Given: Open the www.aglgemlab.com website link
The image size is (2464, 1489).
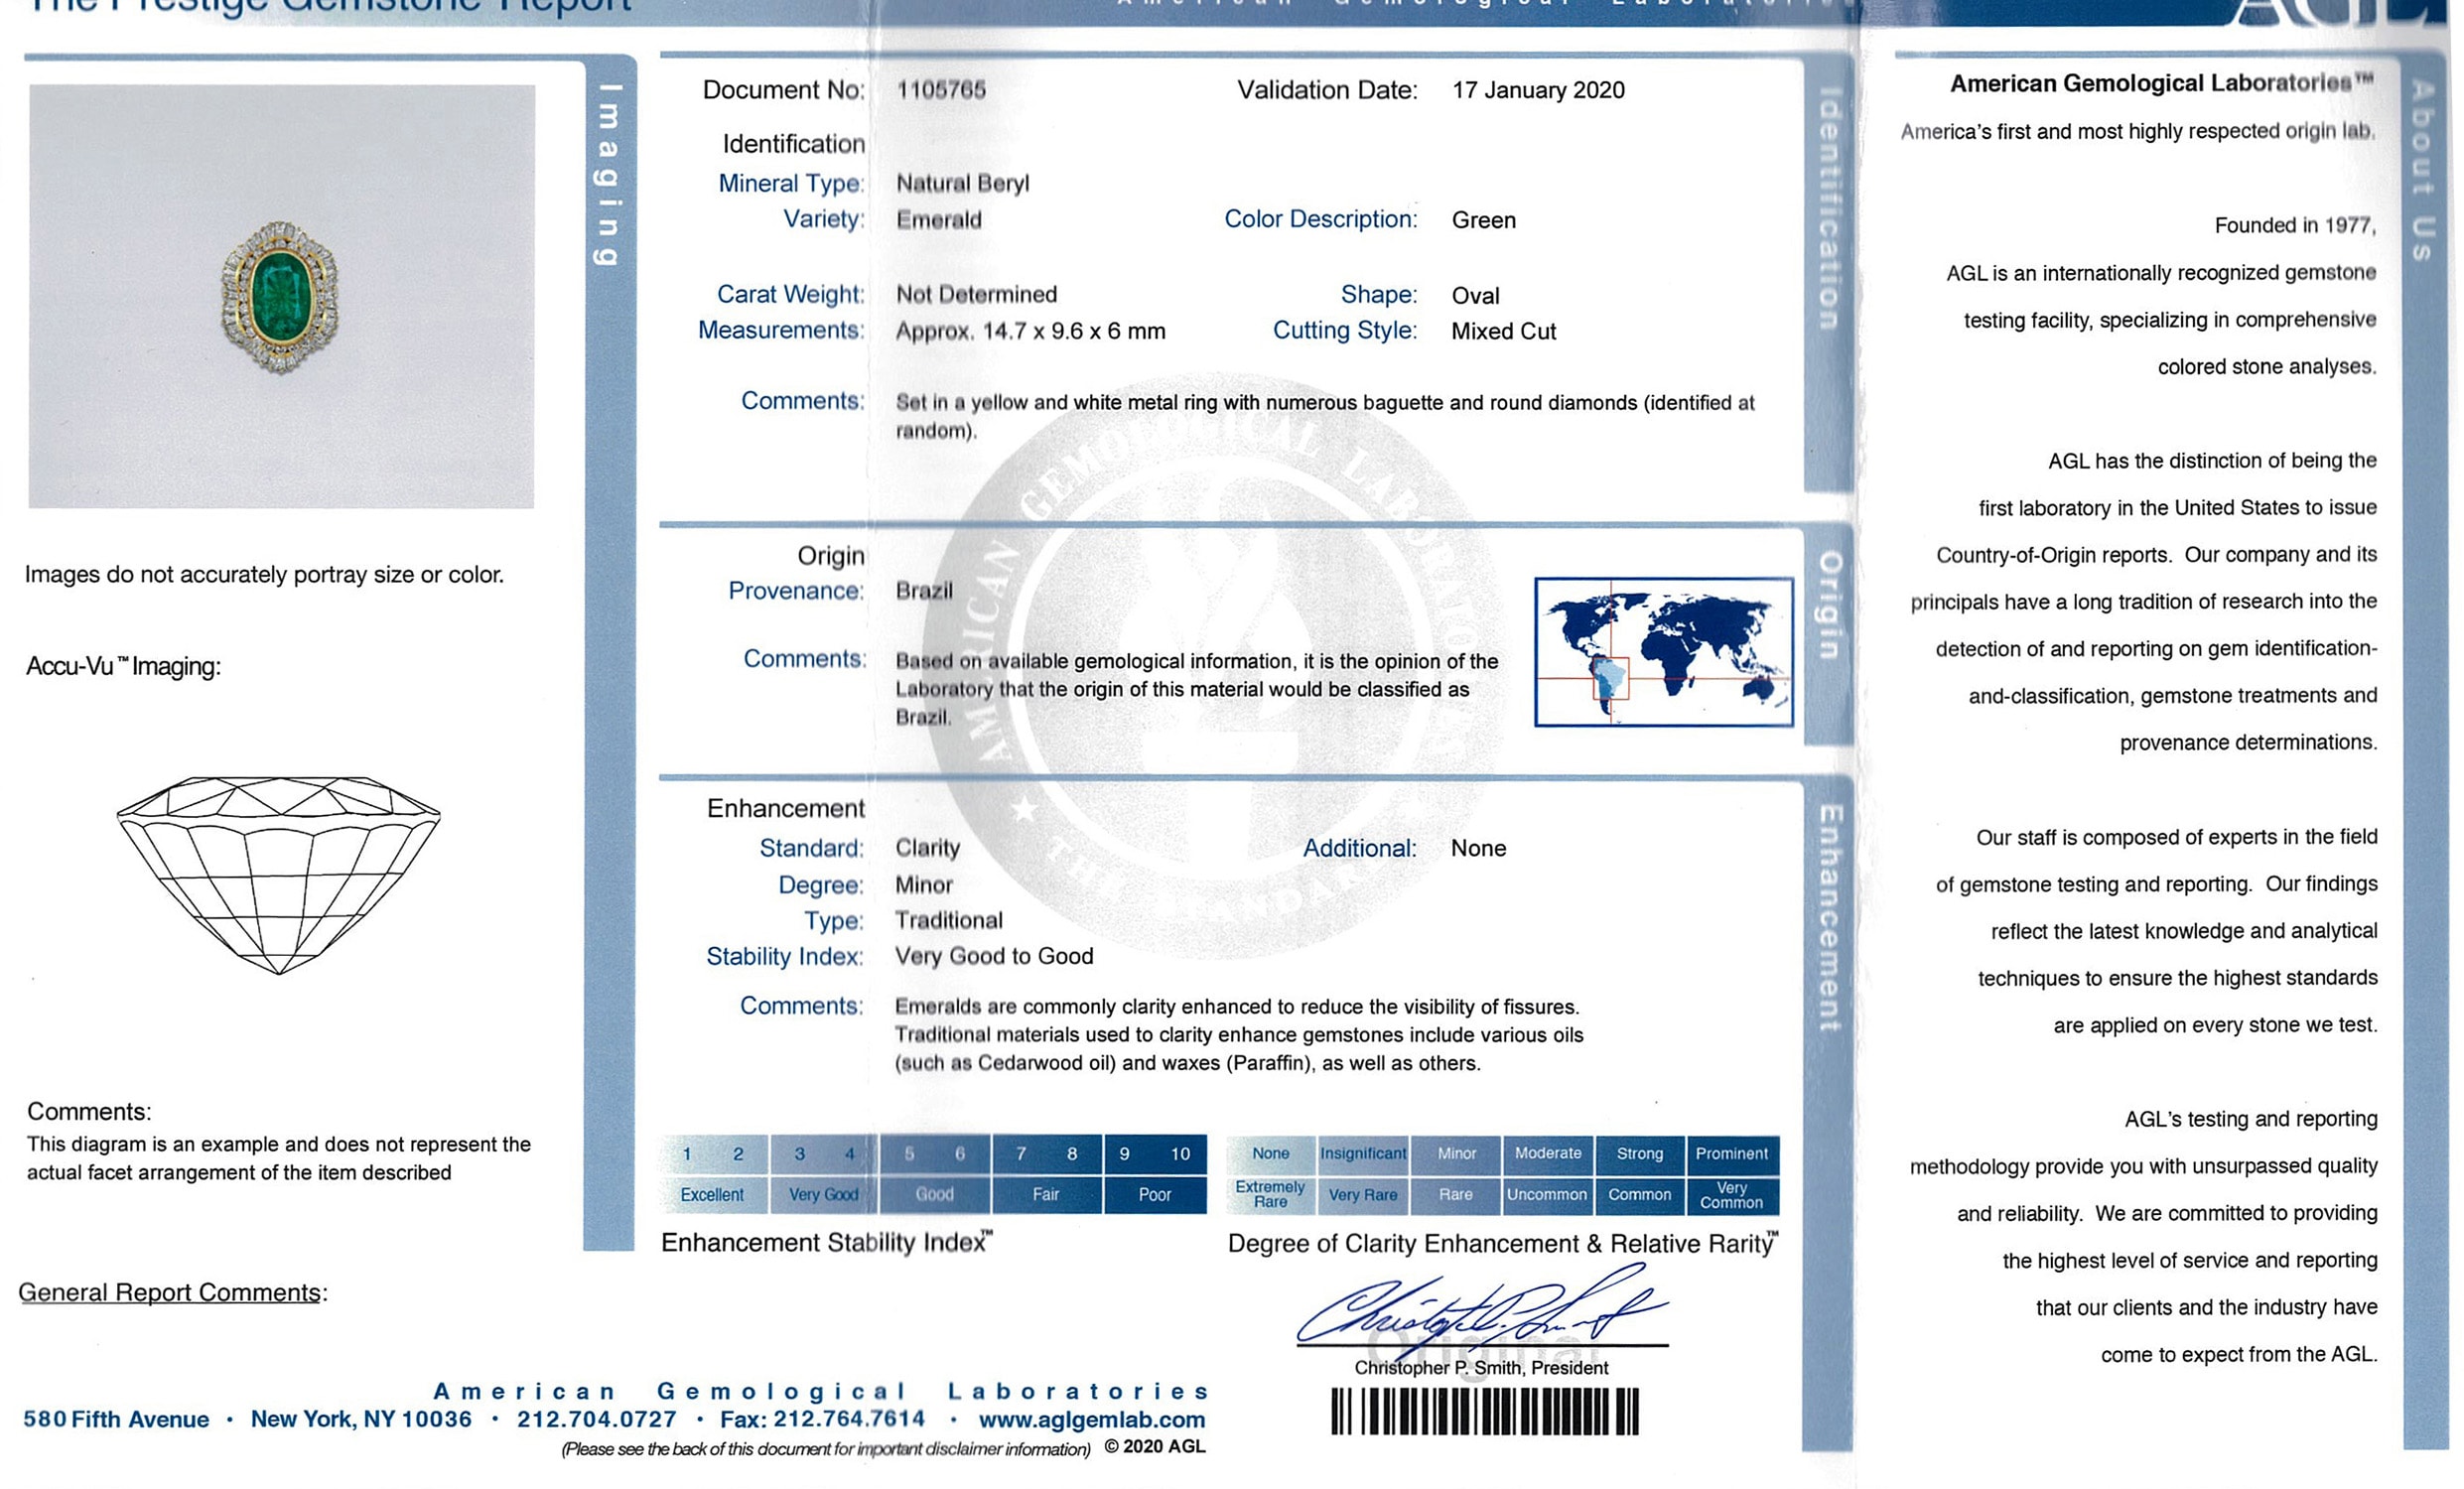Looking at the screenshot, I should [1091, 1419].
